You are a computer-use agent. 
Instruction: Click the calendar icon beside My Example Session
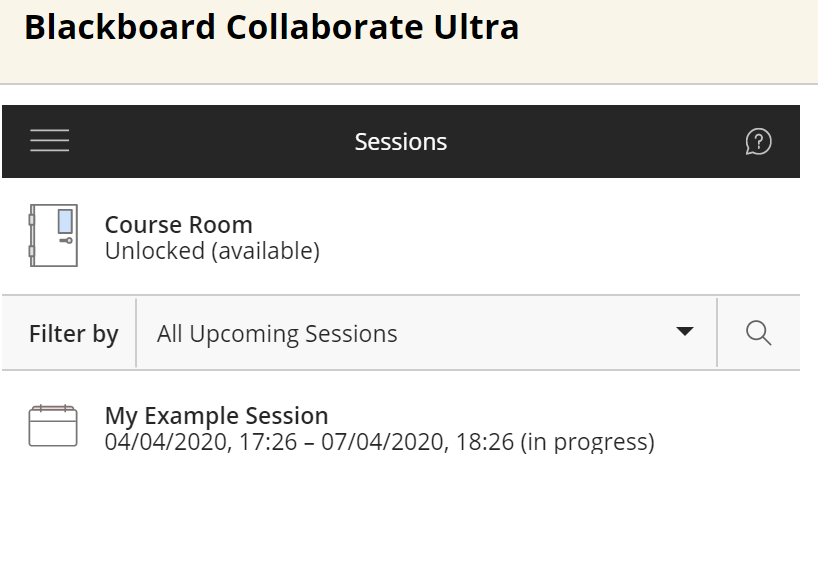pos(53,426)
